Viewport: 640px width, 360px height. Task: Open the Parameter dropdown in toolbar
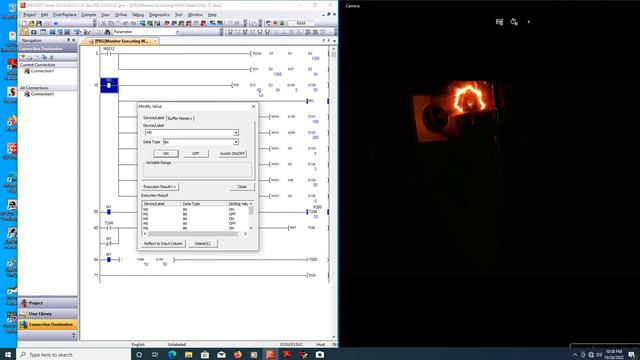coord(177,32)
